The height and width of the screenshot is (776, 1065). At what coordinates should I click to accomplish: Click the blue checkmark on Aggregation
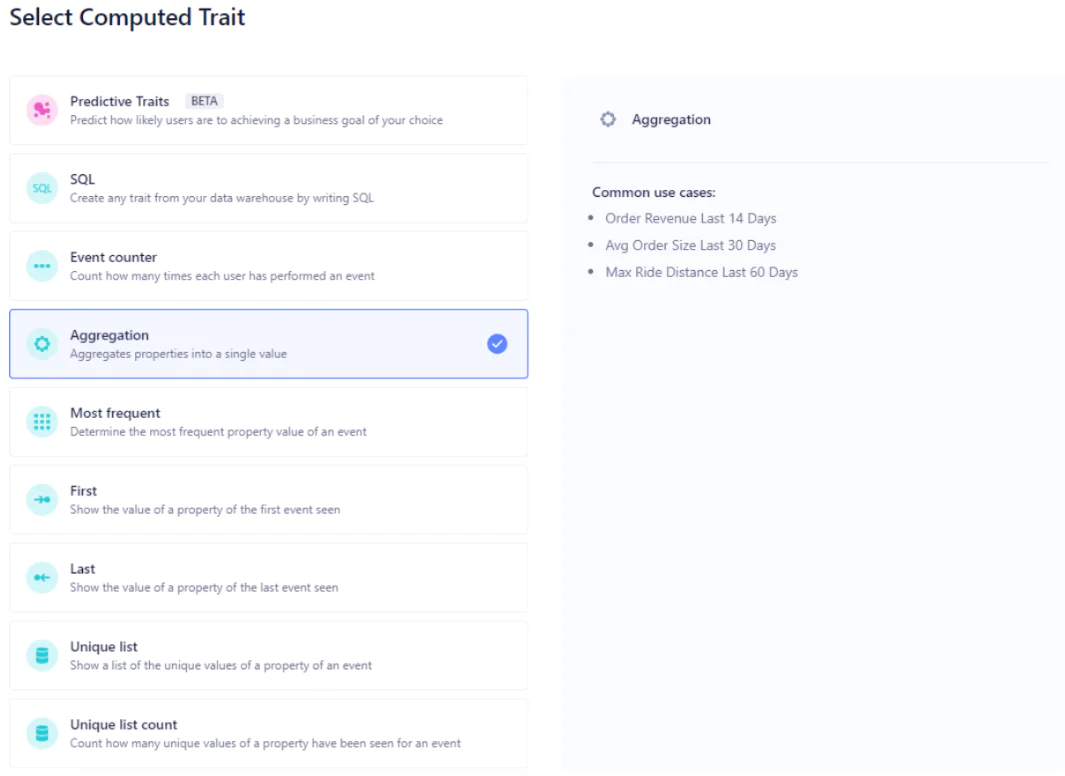(x=497, y=344)
